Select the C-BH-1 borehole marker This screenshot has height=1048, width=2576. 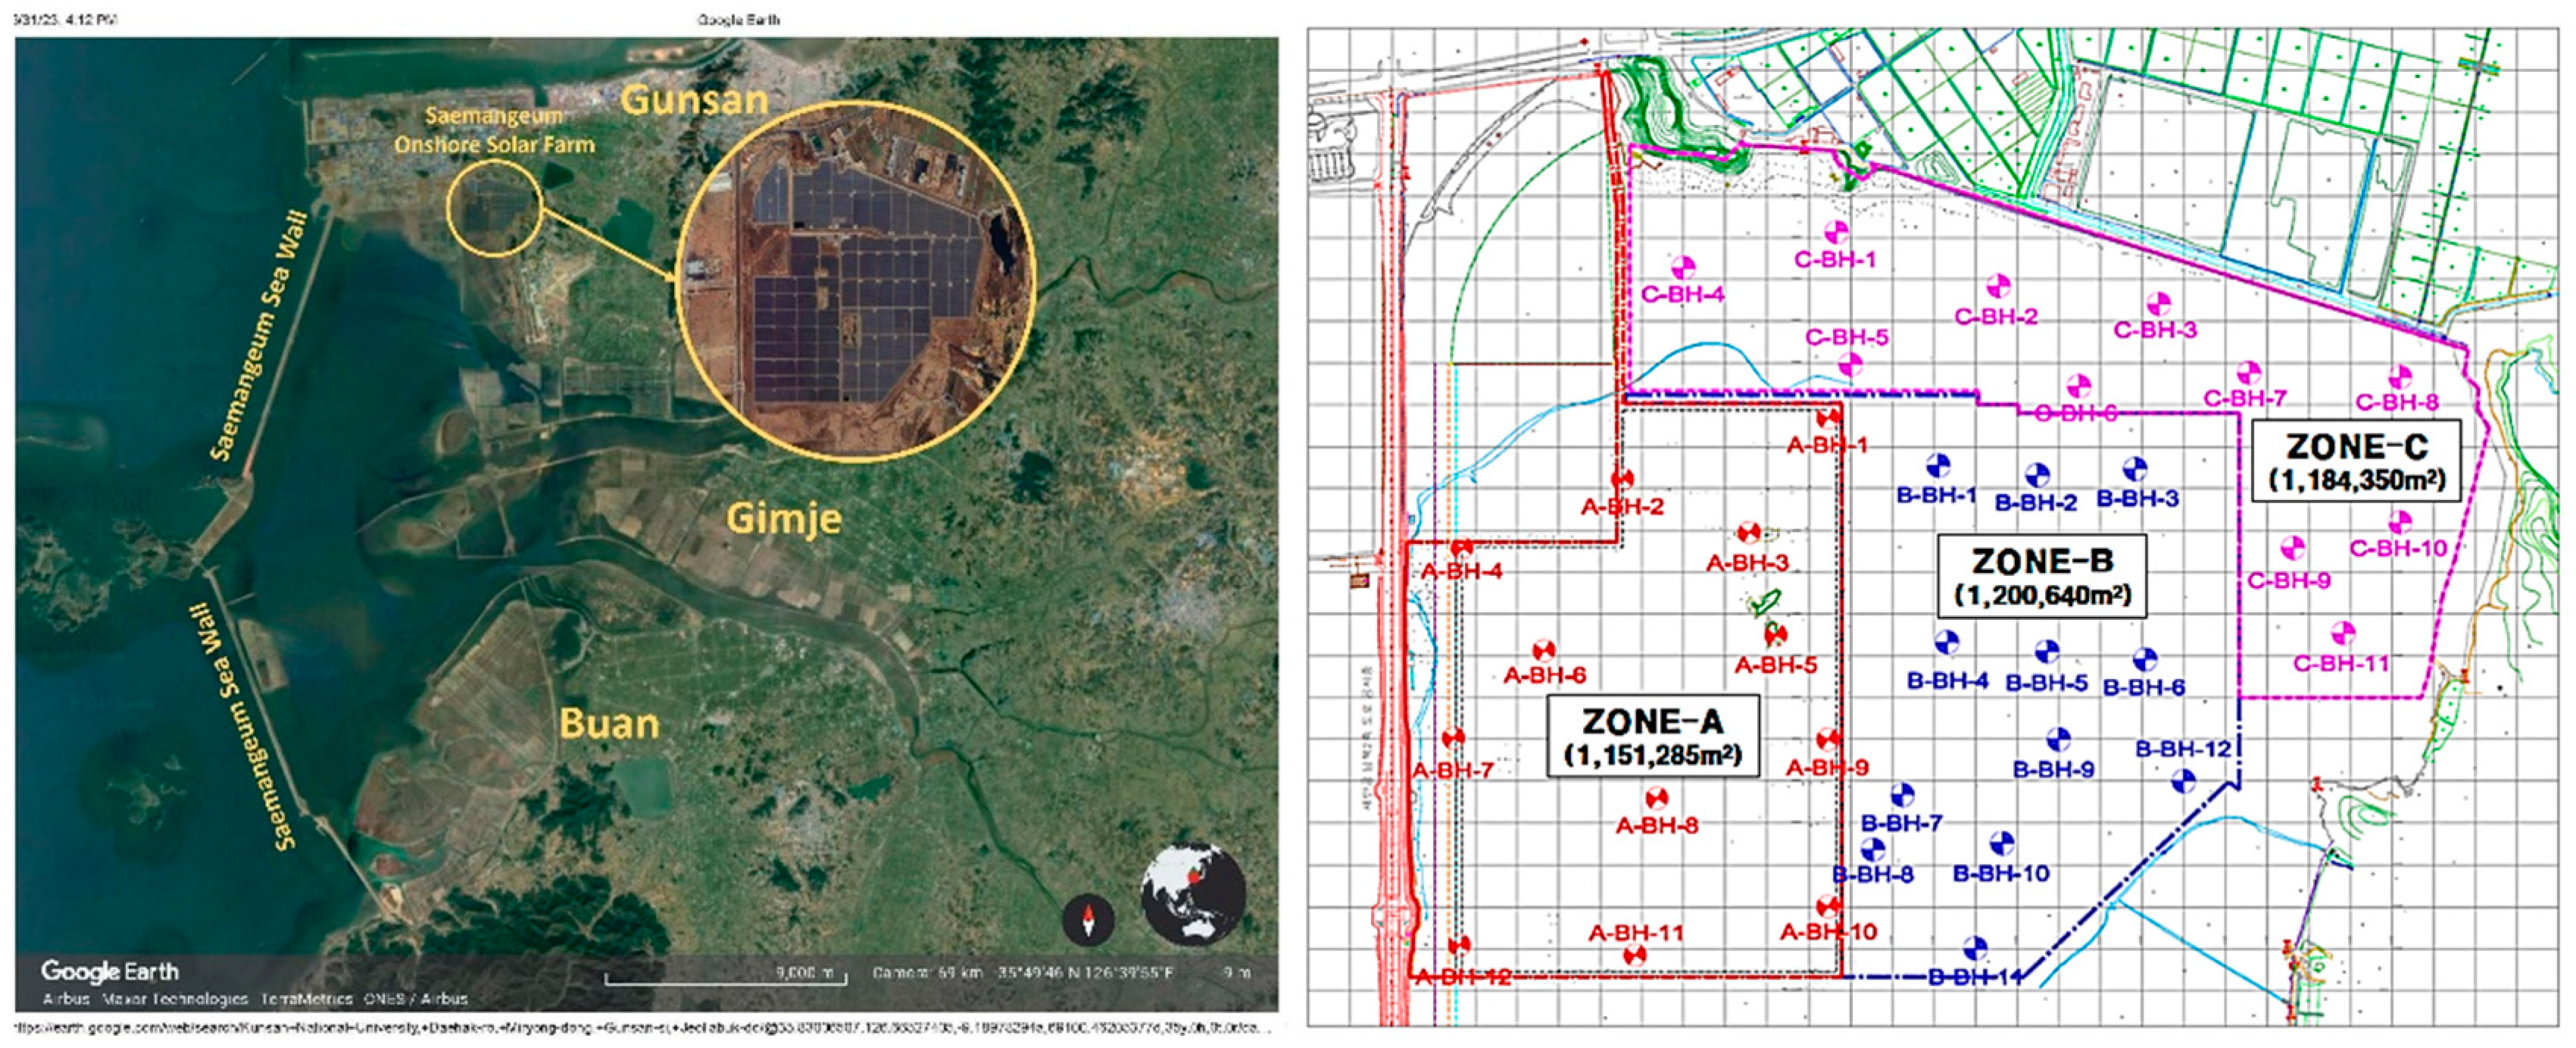pos(1836,233)
